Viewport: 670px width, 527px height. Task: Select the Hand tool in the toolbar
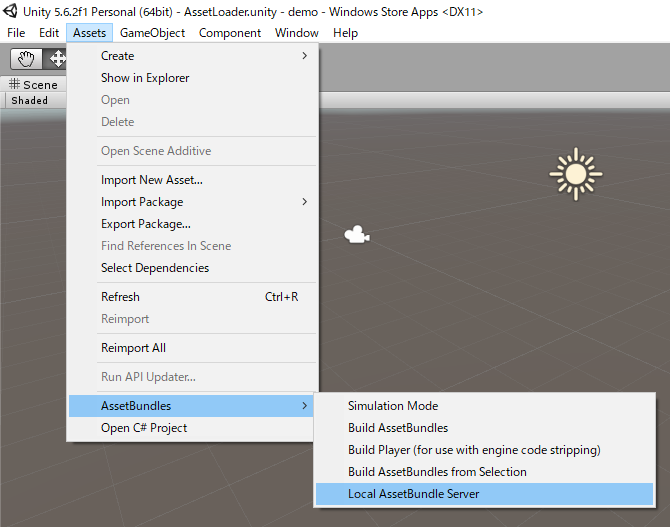coord(26,59)
